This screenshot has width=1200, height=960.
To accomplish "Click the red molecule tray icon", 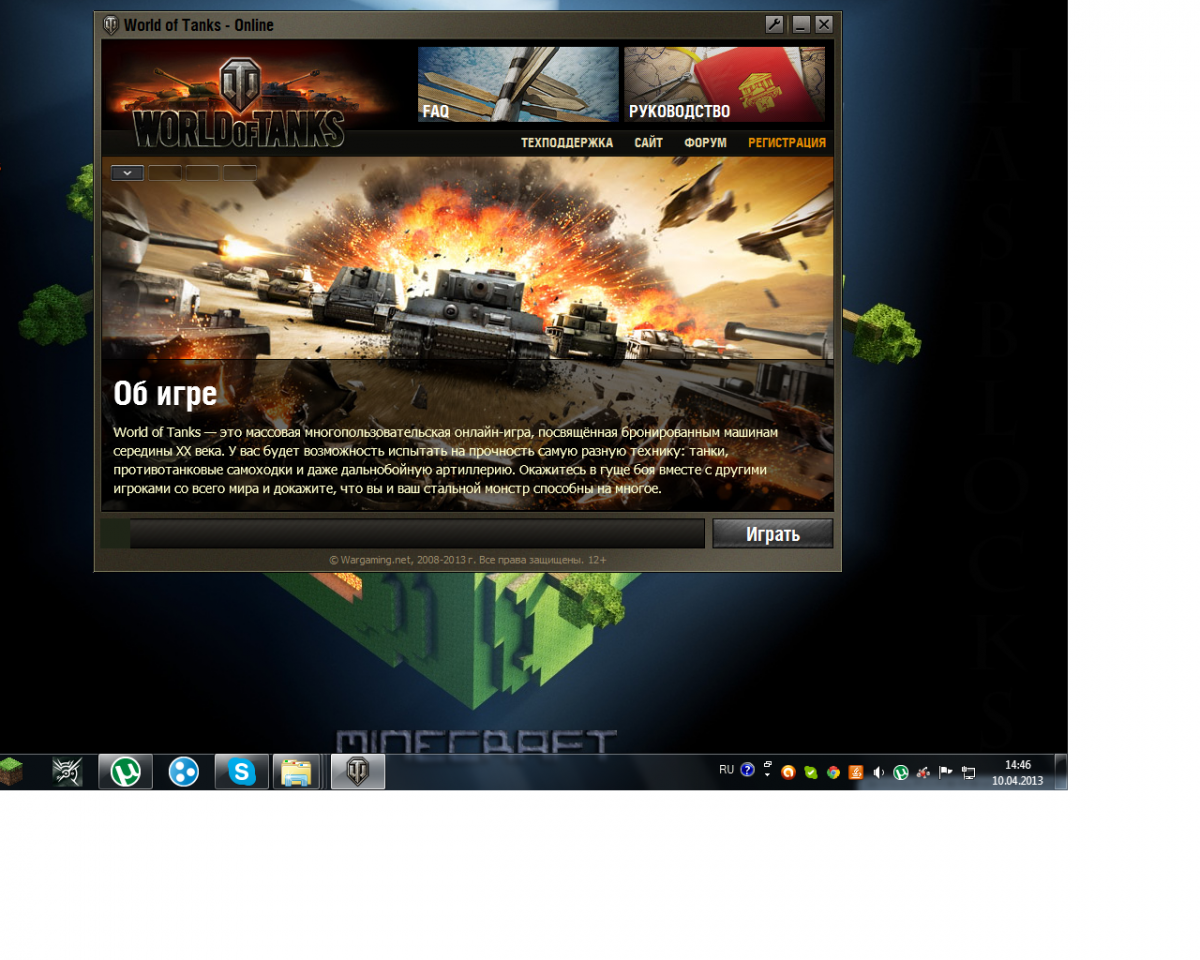I will [x=923, y=772].
